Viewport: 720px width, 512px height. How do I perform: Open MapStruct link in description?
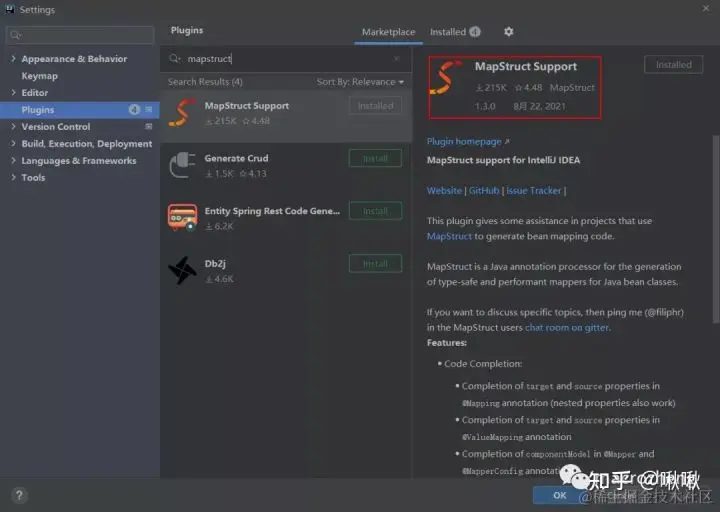449,236
